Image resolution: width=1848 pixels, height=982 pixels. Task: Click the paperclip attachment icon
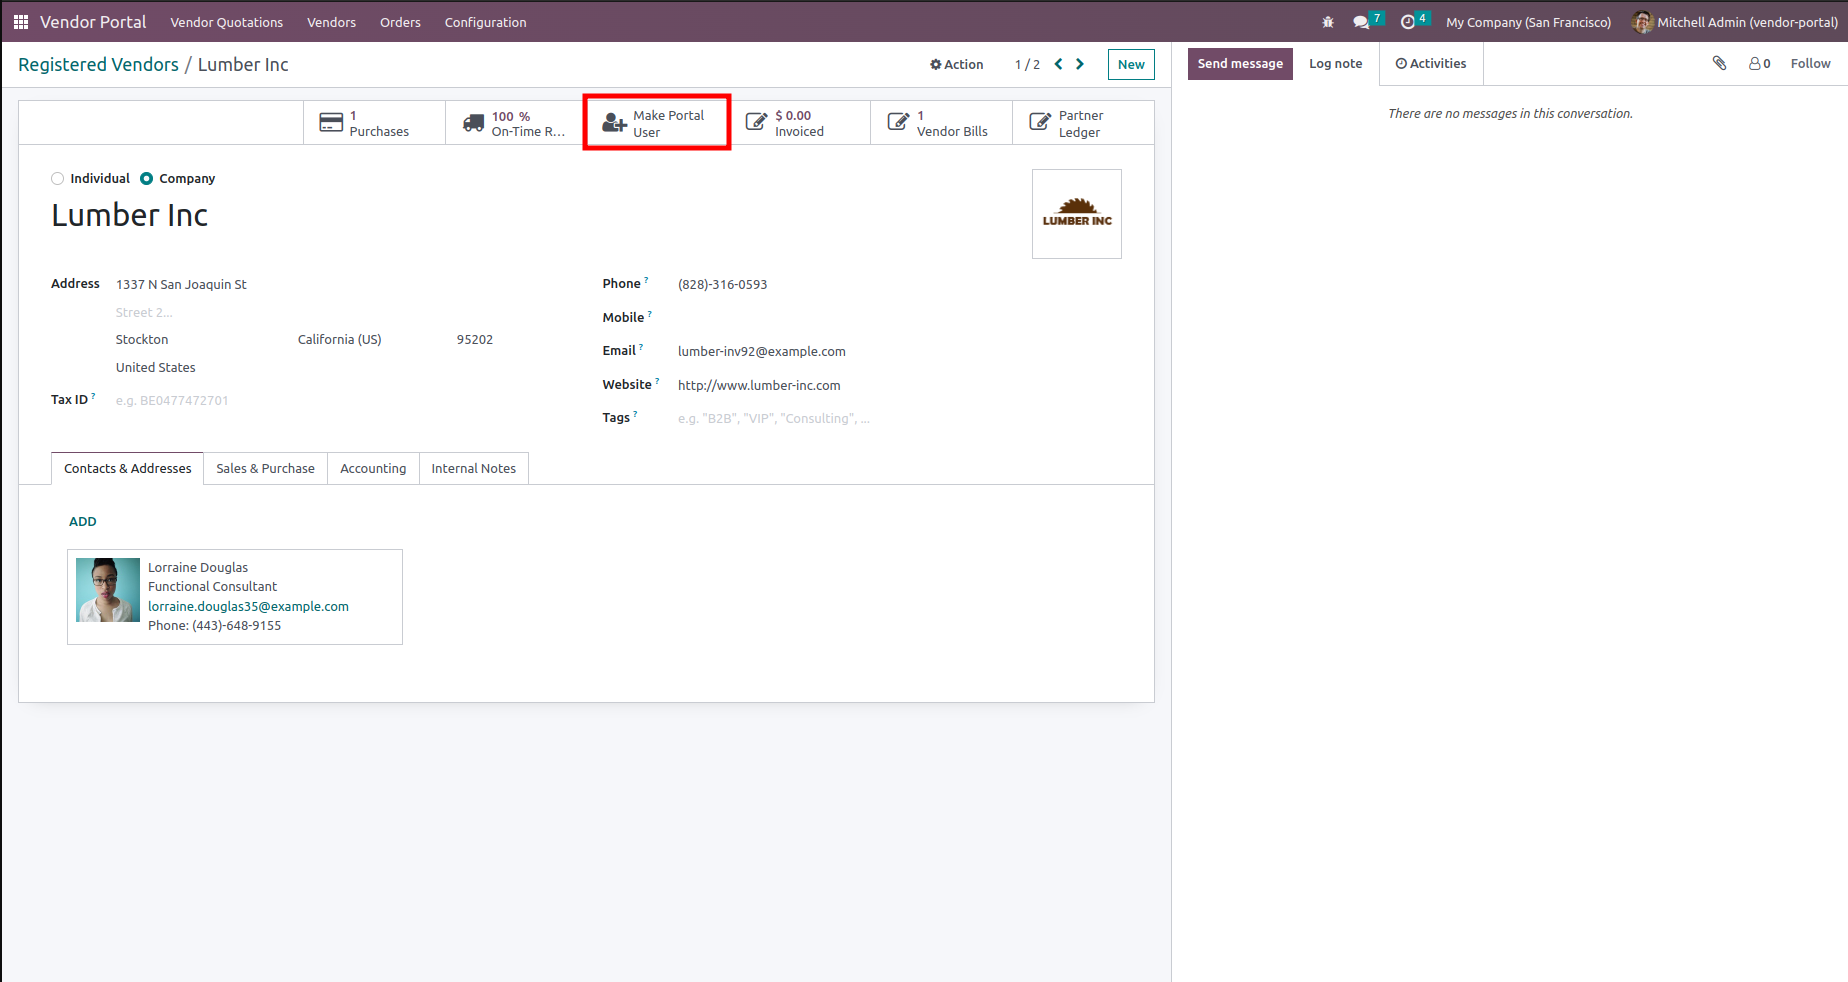click(1719, 63)
